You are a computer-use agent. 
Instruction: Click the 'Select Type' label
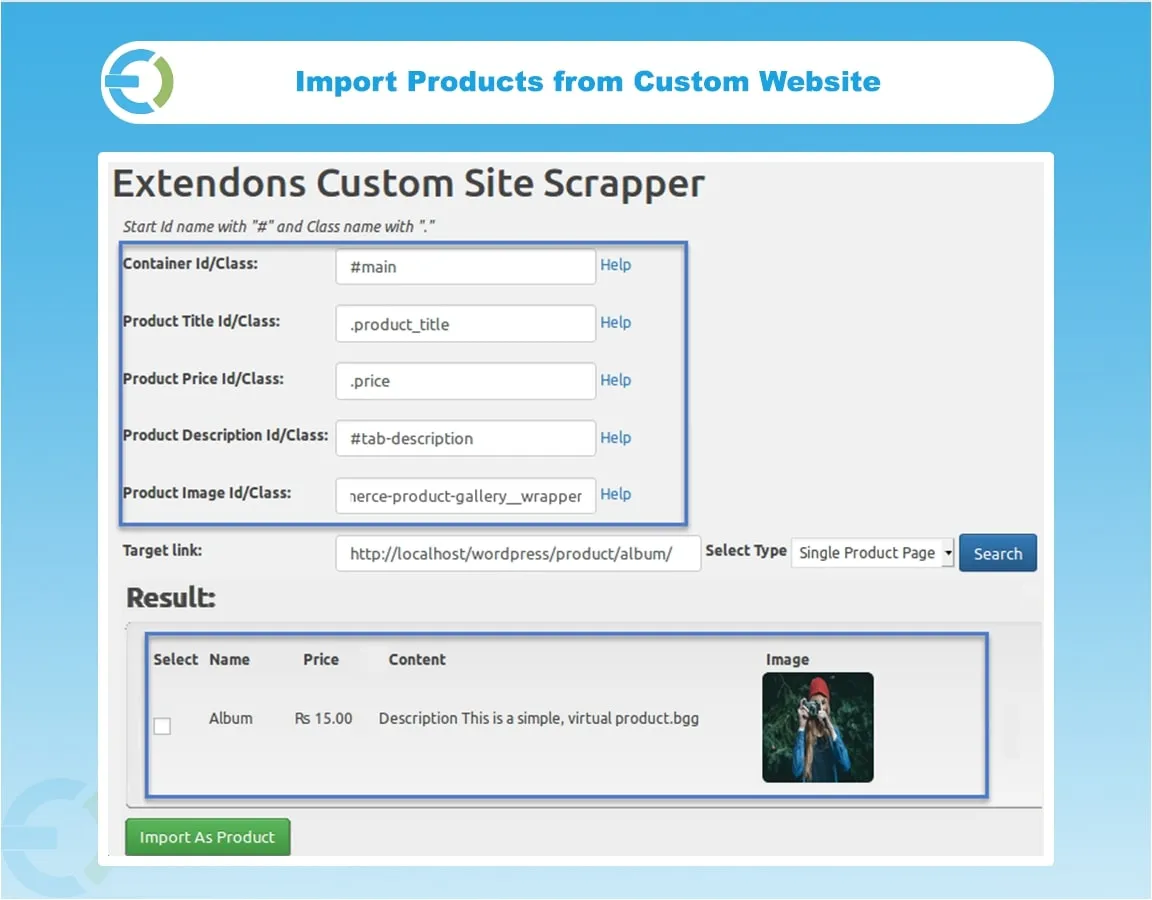[x=746, y=550]
